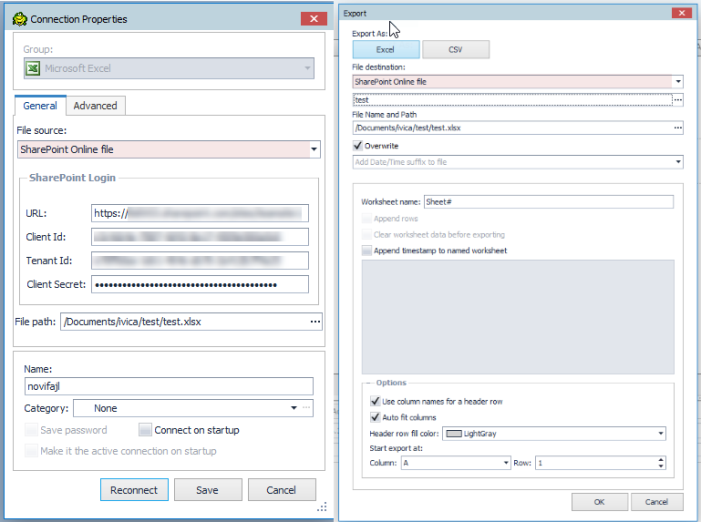The height and width of the screenshot is (522, 701).
Task: Decrease the start Row value
Action: (x=661, y=466)
